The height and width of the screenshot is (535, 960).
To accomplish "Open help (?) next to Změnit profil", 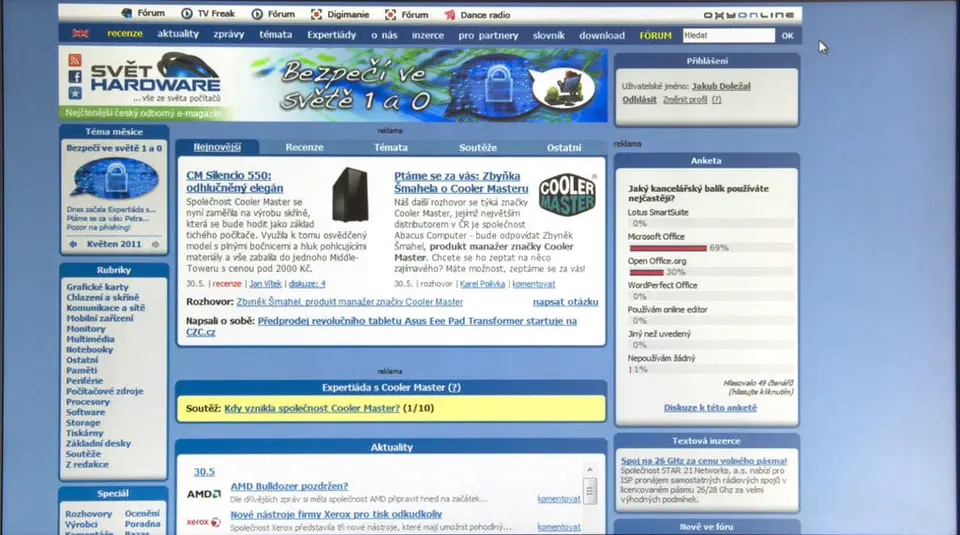I will [x=716, y=99].
